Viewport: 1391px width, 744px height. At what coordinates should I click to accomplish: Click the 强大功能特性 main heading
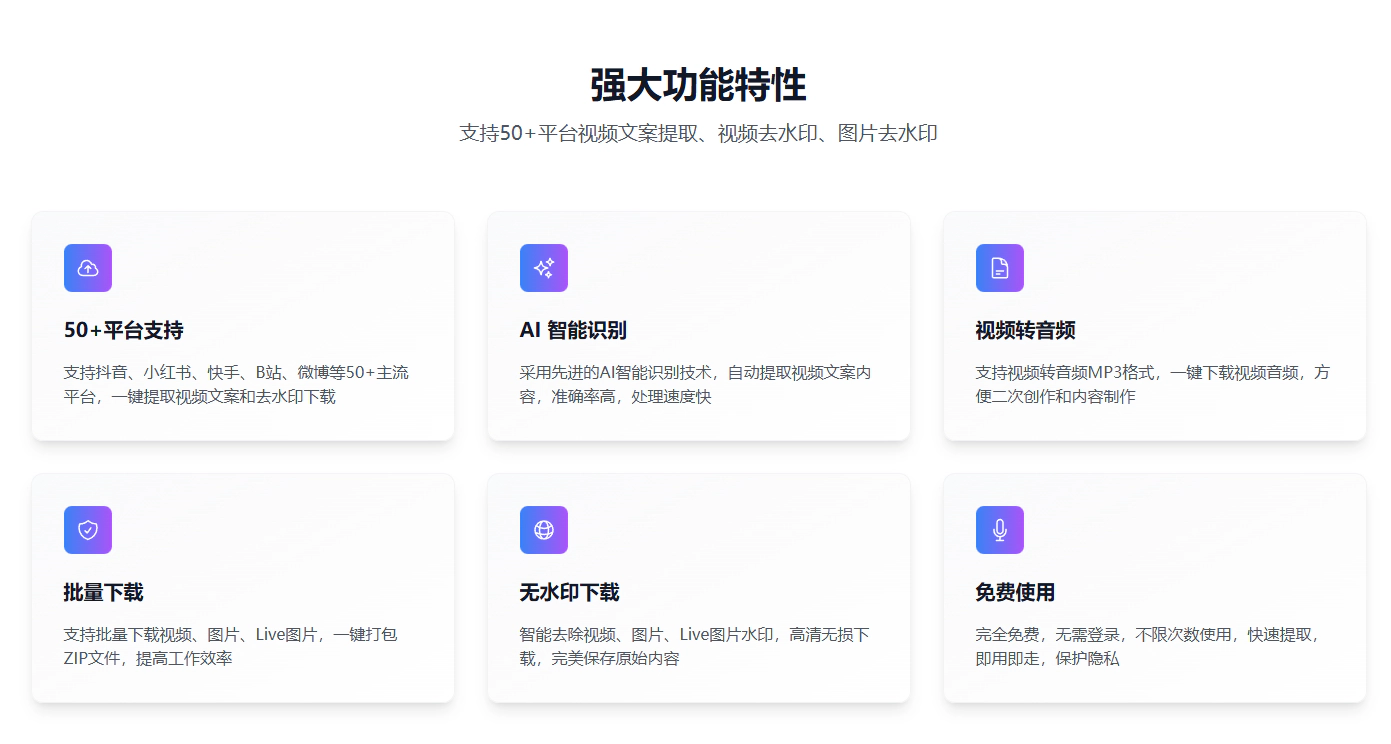[698, 85]
